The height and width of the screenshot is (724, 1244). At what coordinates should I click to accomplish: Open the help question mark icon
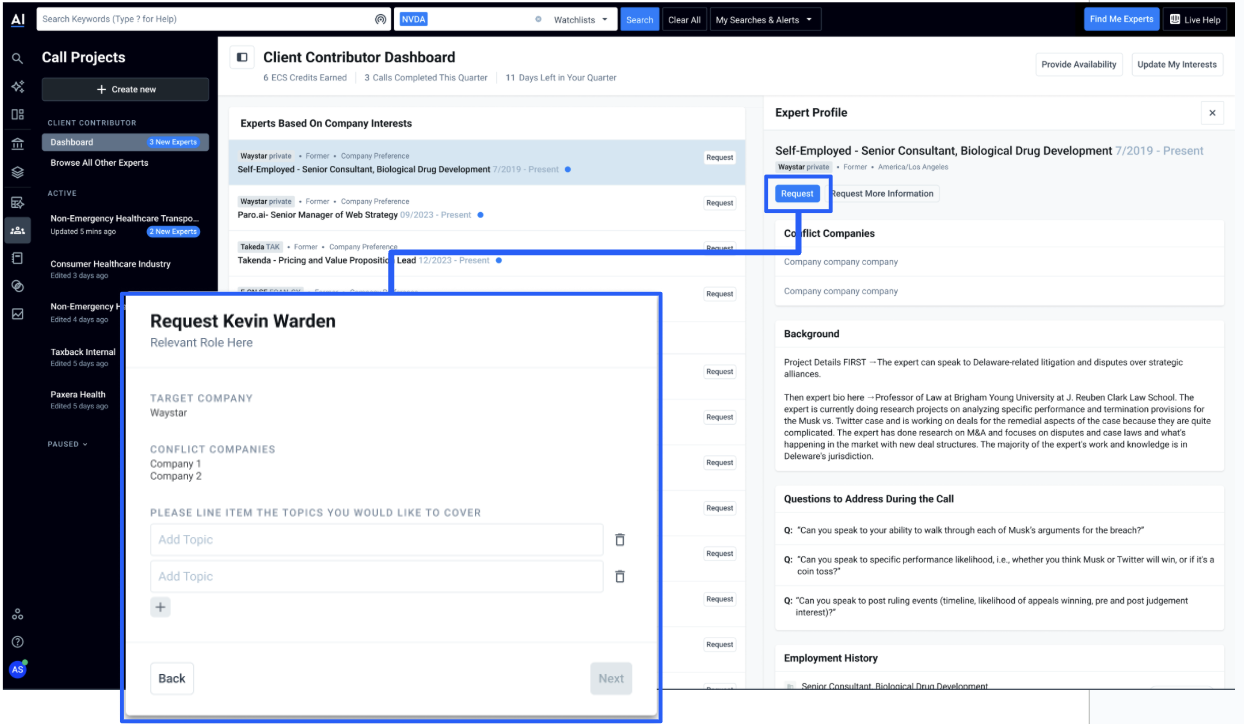pyautogui.click(x=17, y=641)
